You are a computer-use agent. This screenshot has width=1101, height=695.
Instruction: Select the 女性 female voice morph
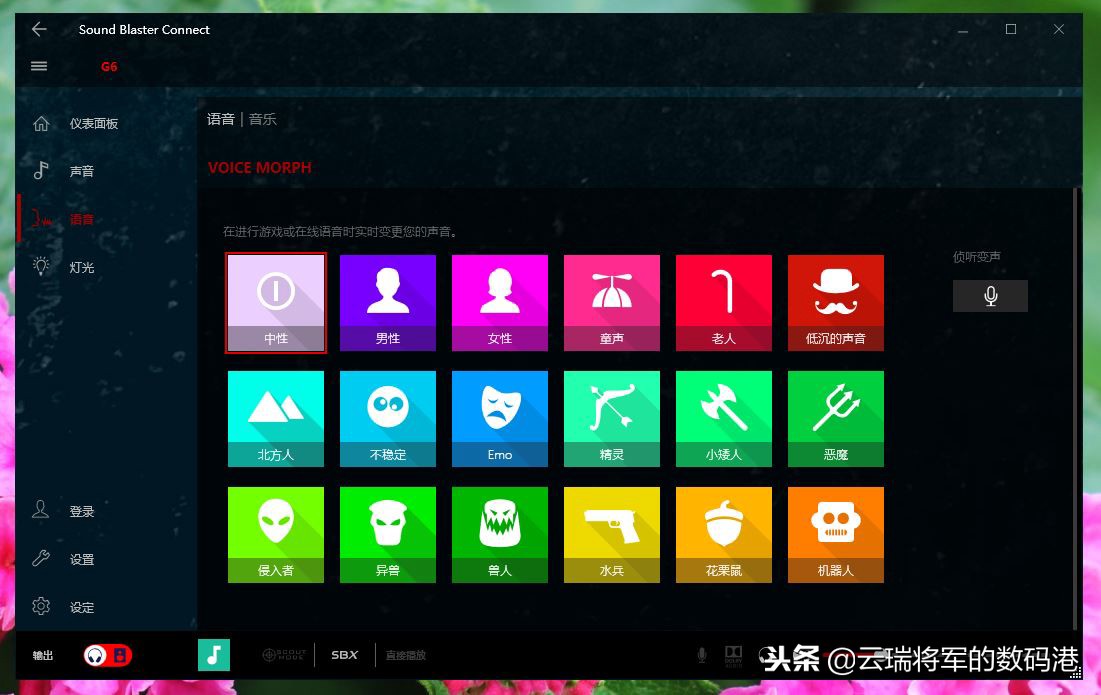500,303
